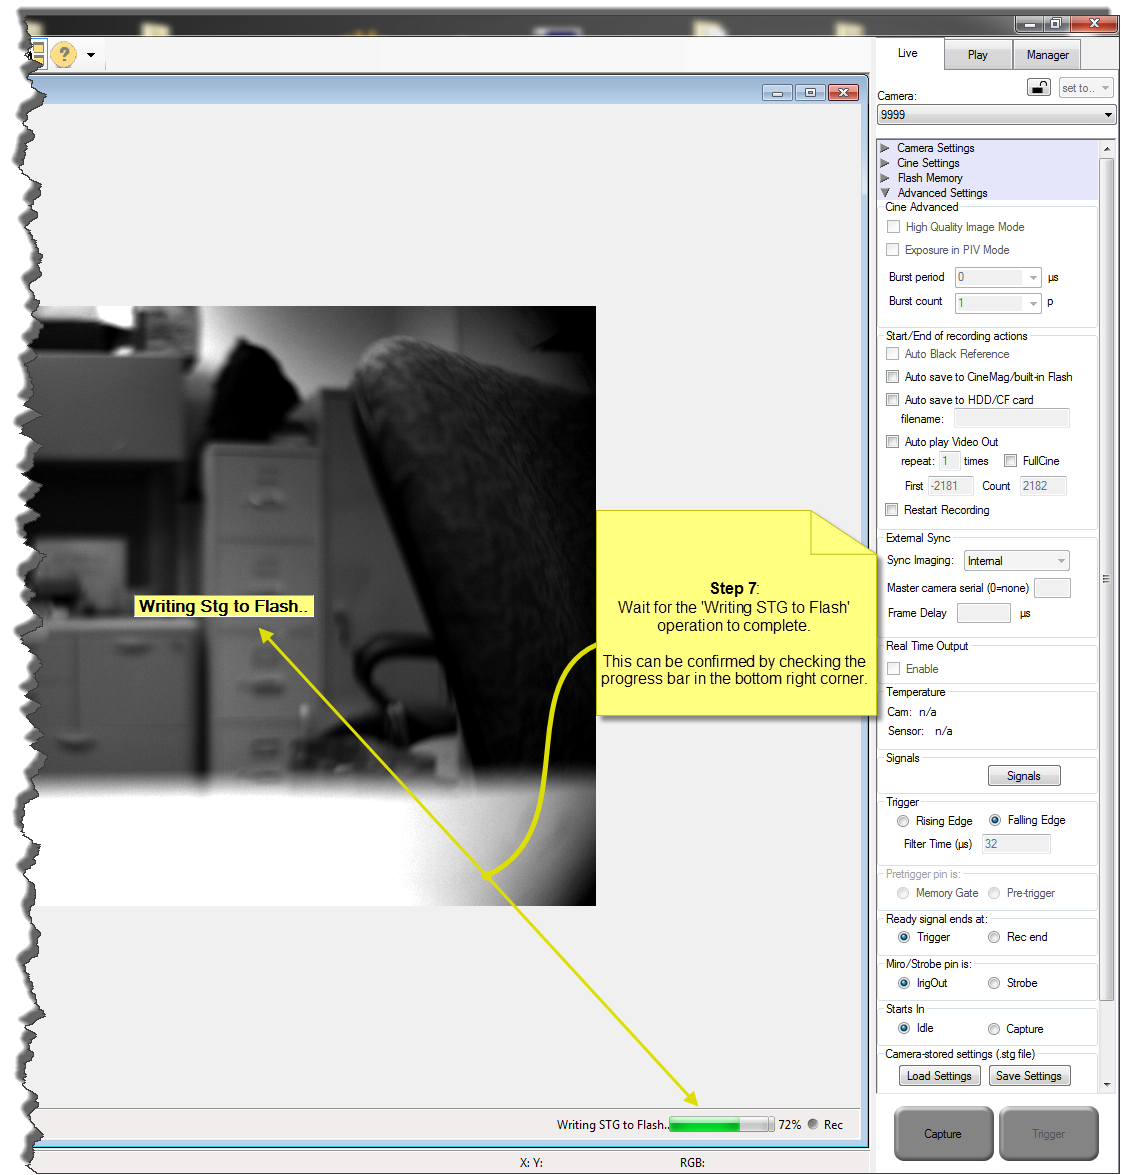Change Starts In to Capture
This screenshot has width=1121, height=1175.
994,1029
